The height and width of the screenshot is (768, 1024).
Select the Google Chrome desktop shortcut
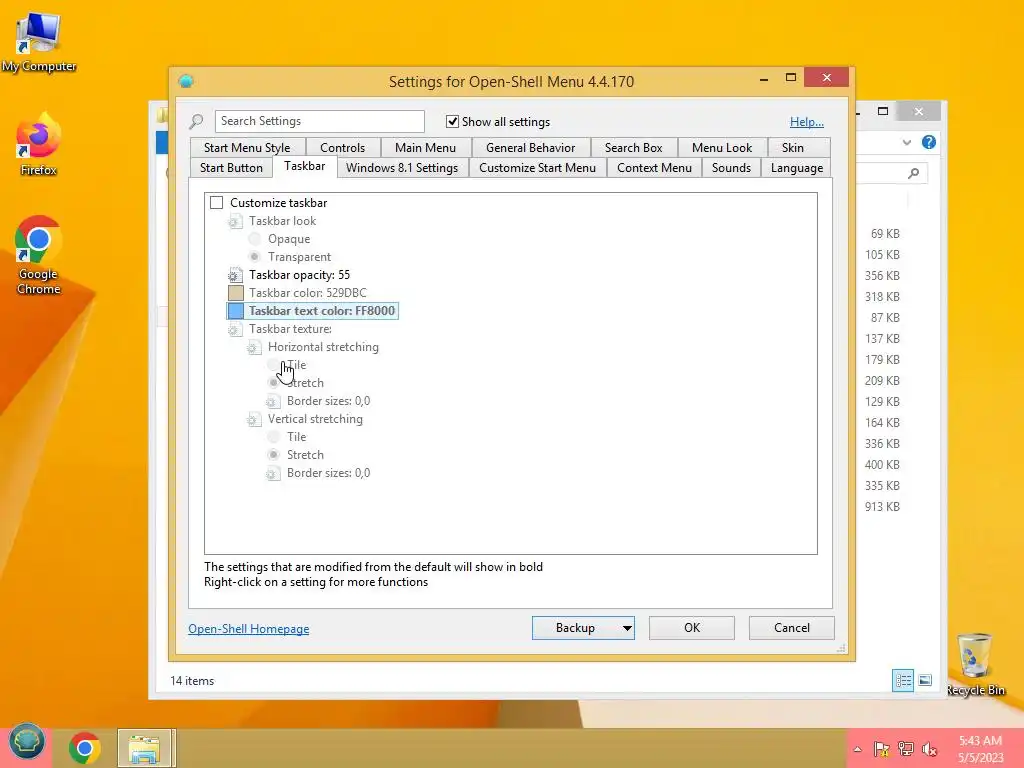click(x=39, y=255)
